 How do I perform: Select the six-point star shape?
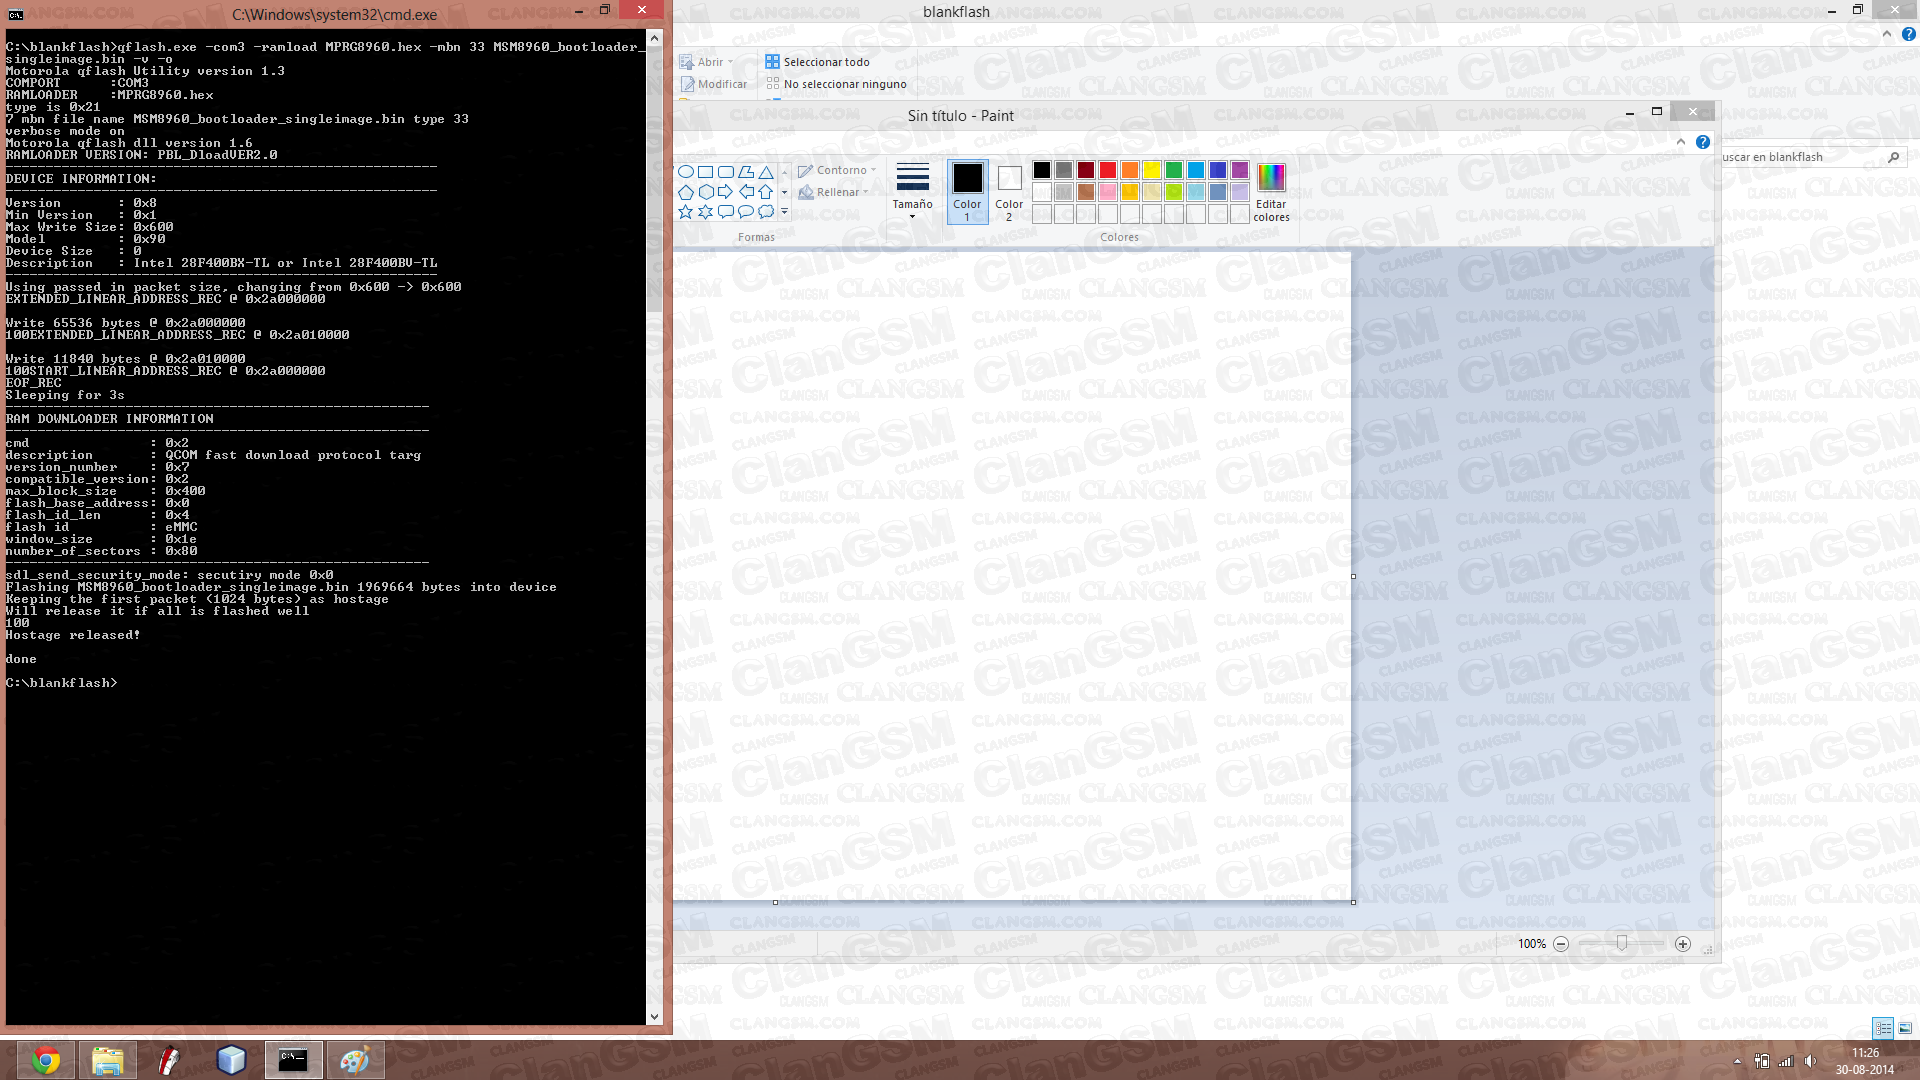(x=706, y=212)
